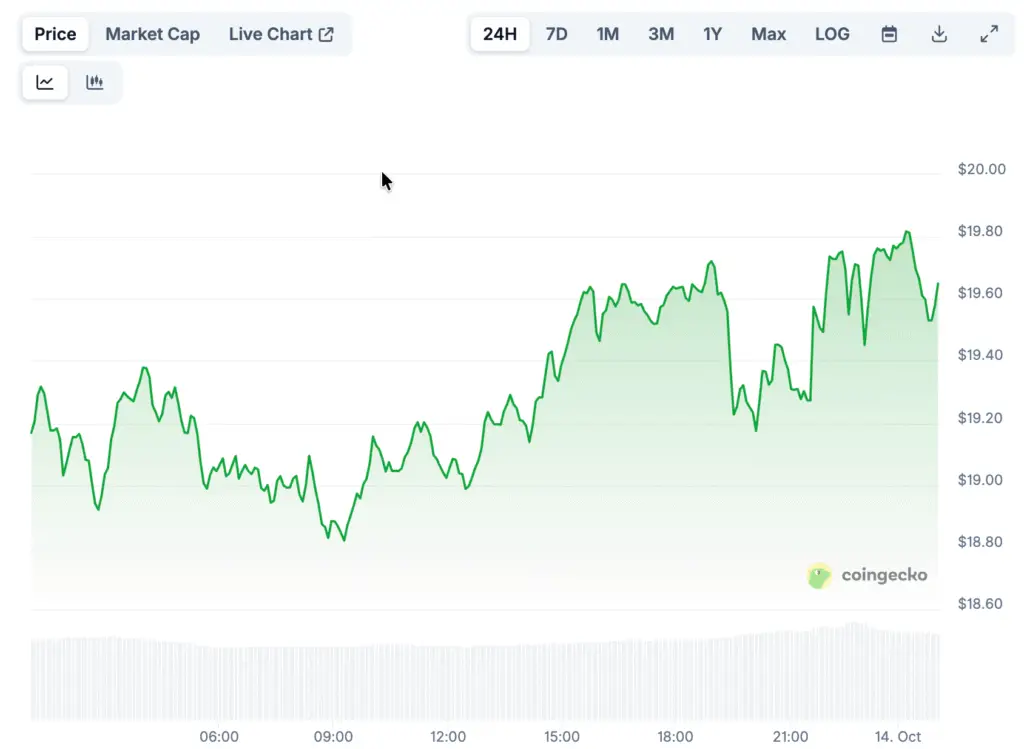Download the chart data

click(x=939, y=34)
